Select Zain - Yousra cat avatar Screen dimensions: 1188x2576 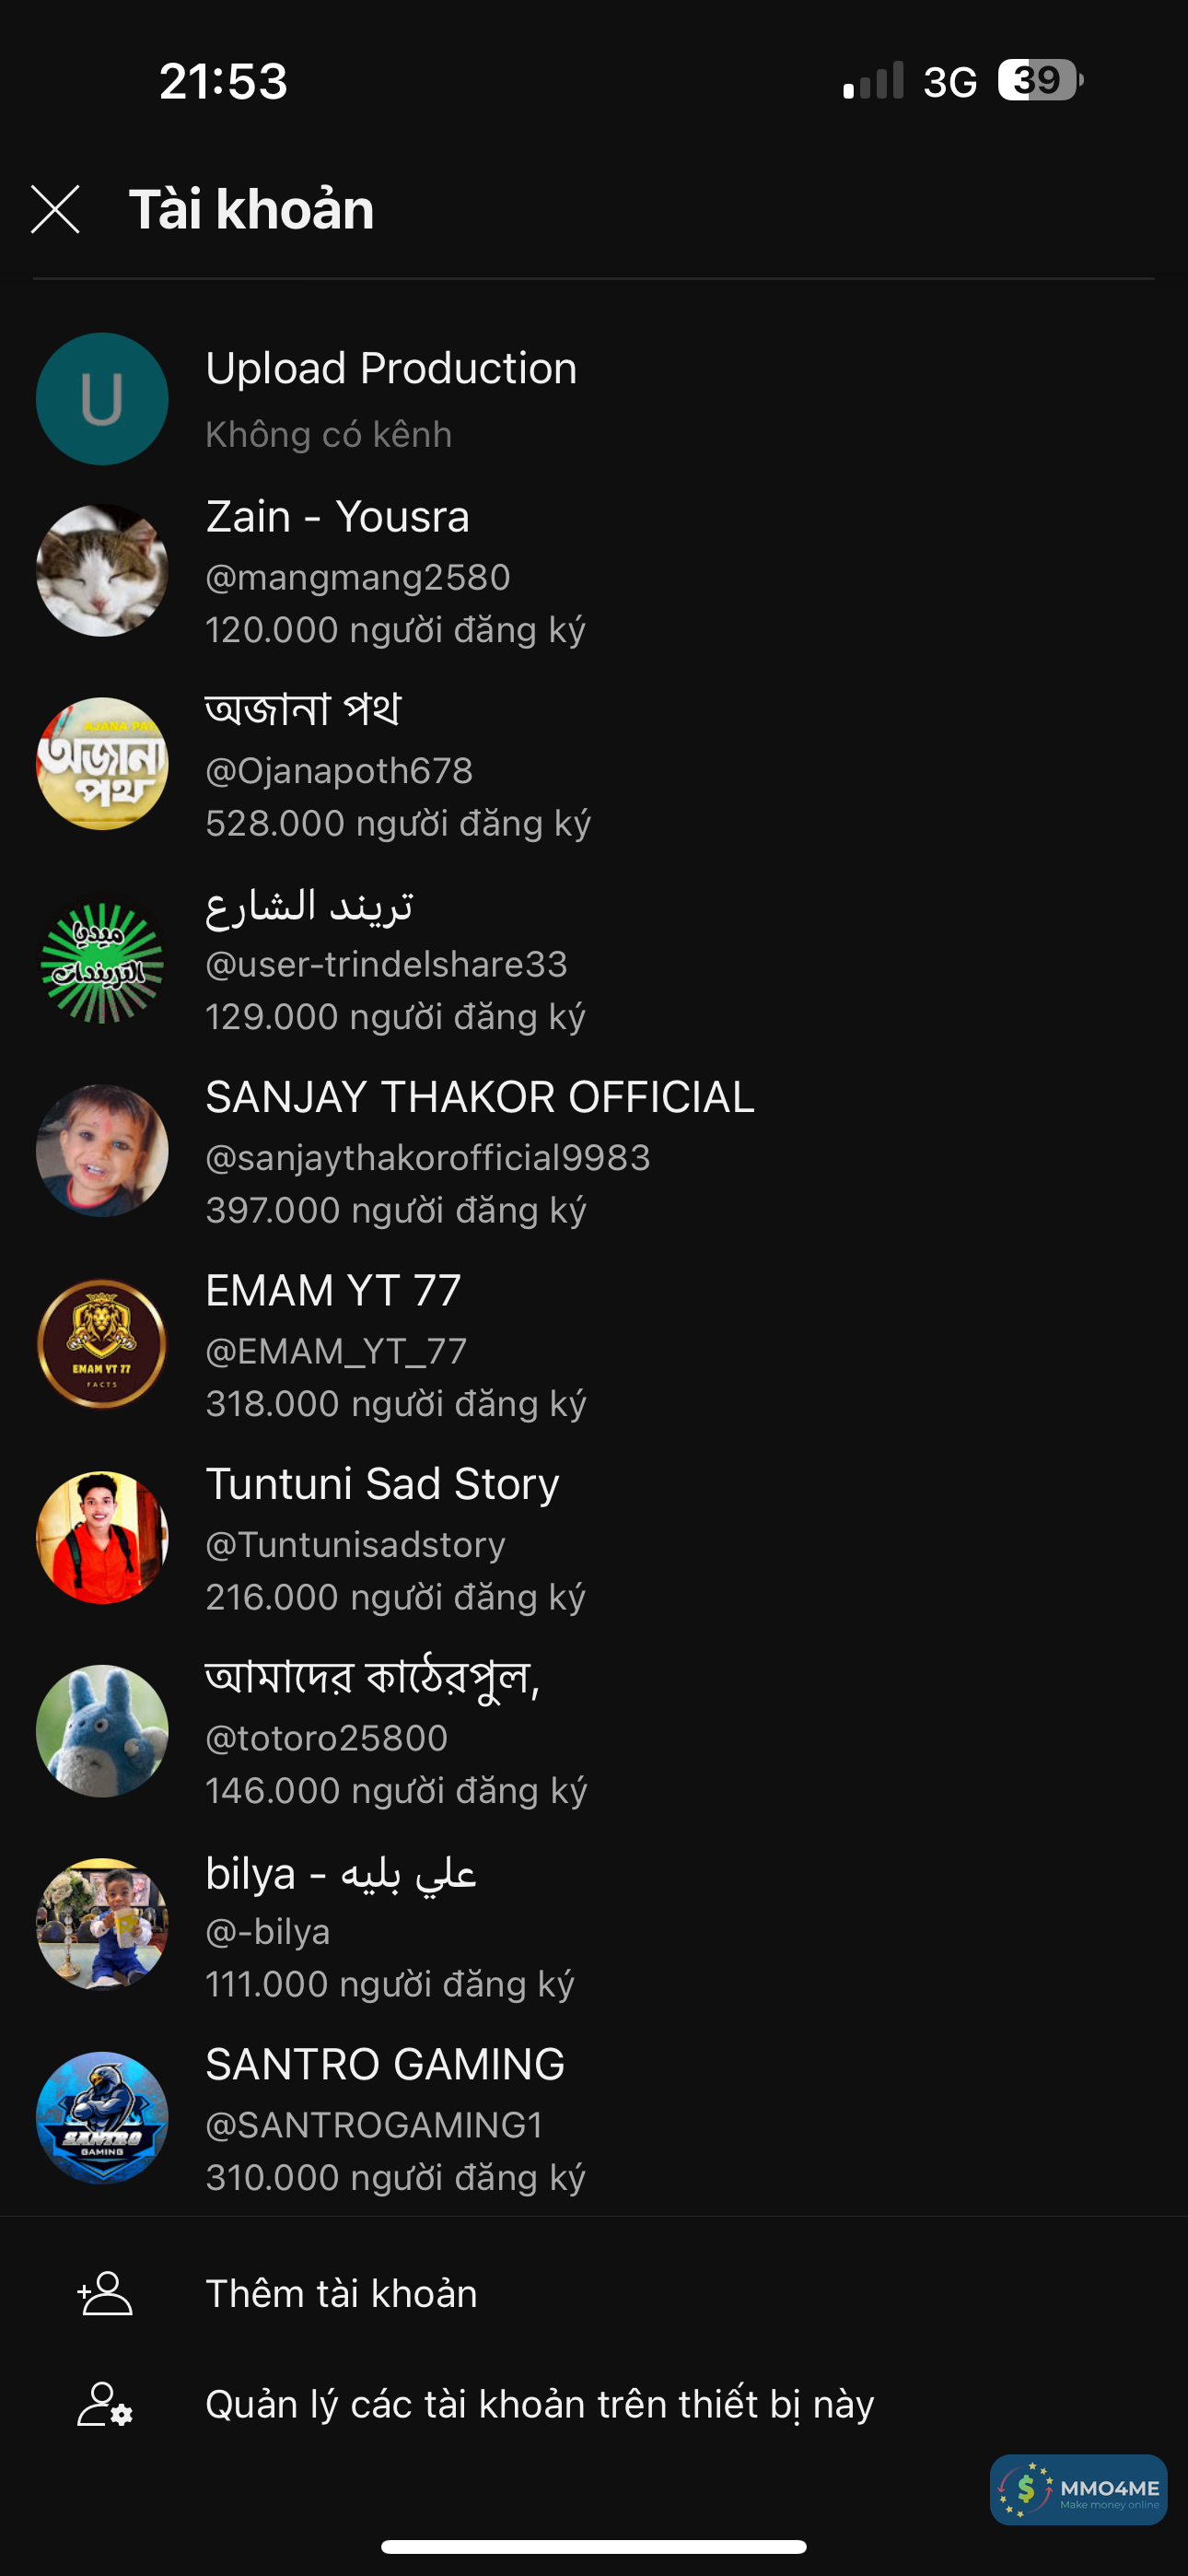(102, 571)
